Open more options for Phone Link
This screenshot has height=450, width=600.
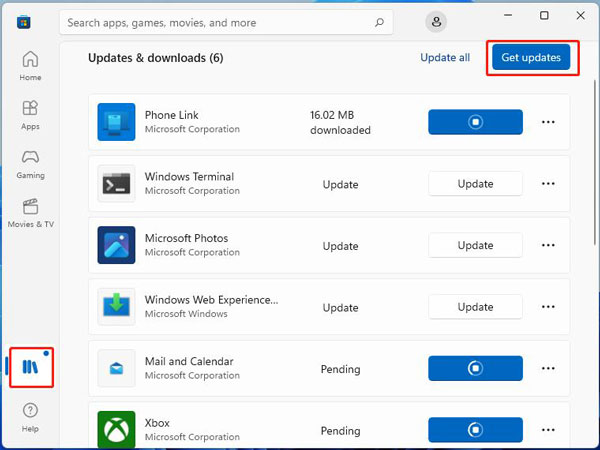[548, 122]
